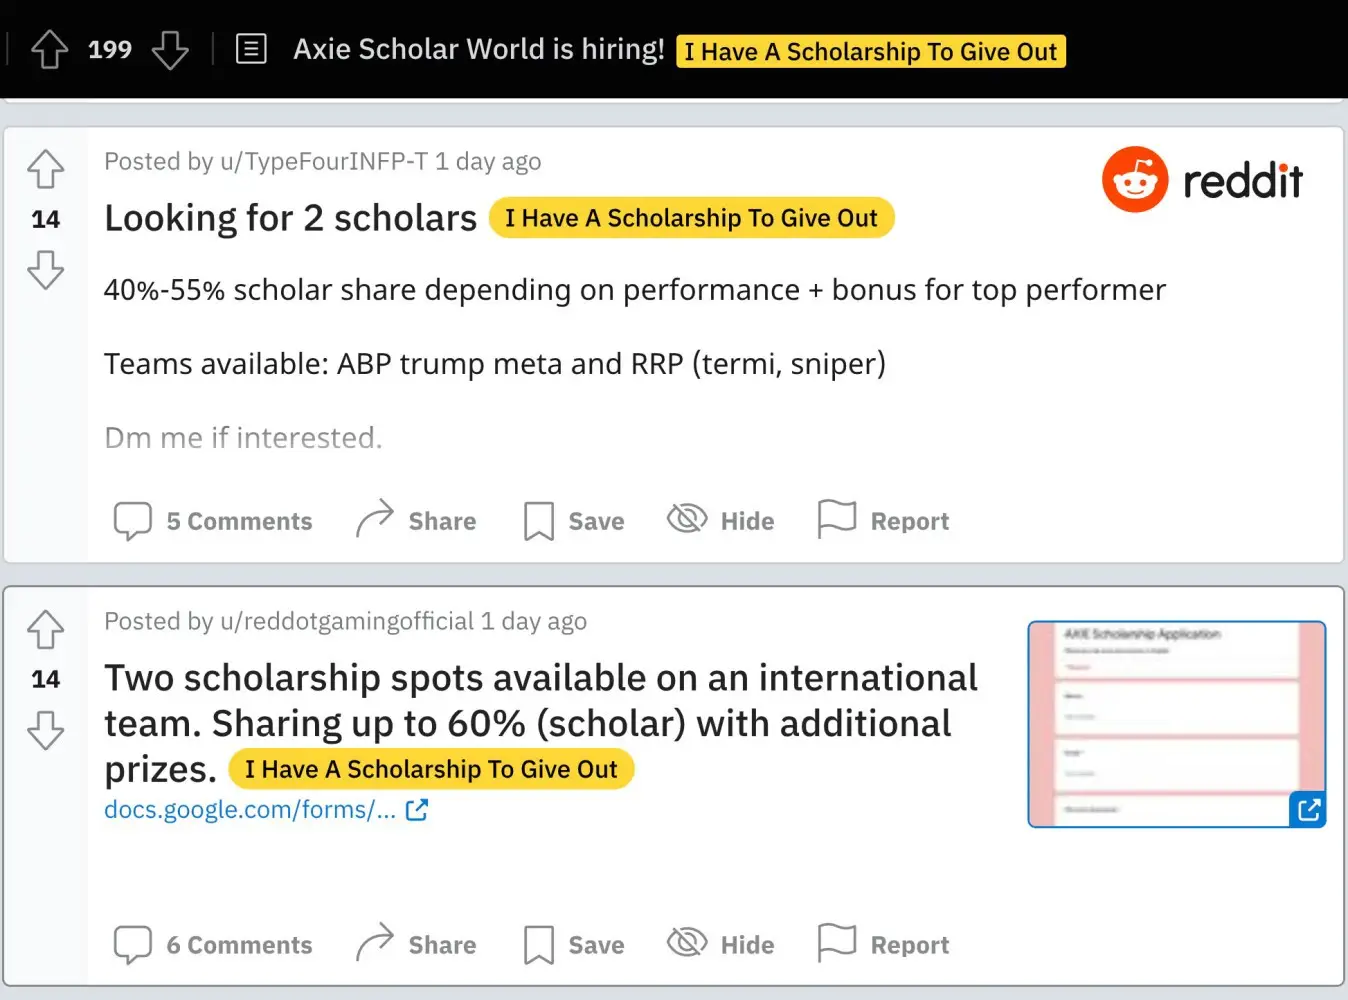
Task: Open user TypeFourINFP-T profile
Action: click(x=323, y=162)
